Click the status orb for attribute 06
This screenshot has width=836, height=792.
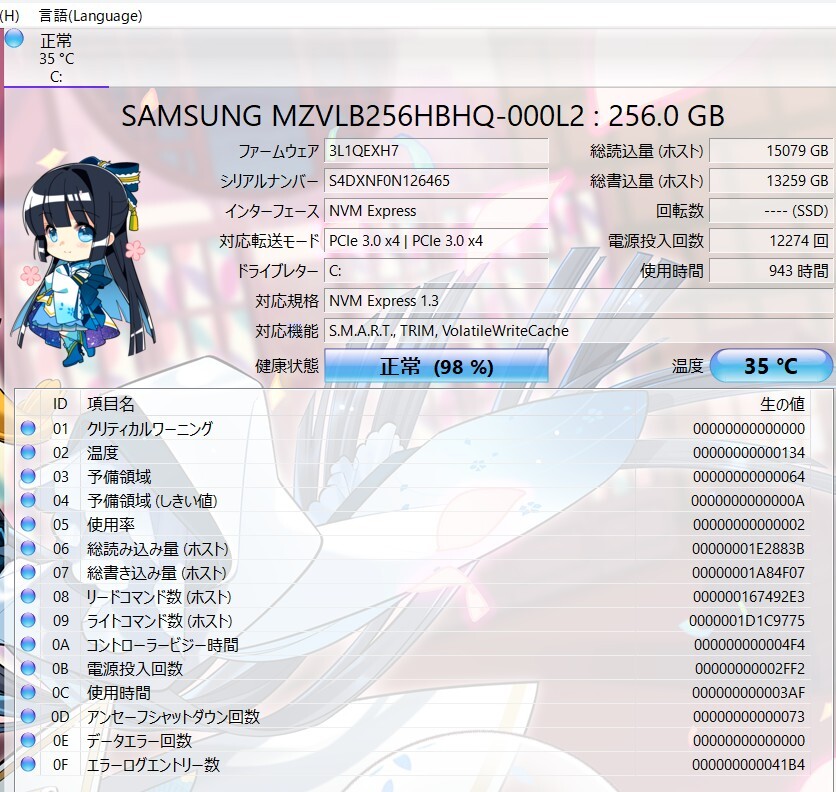click(x=28, y=548)
